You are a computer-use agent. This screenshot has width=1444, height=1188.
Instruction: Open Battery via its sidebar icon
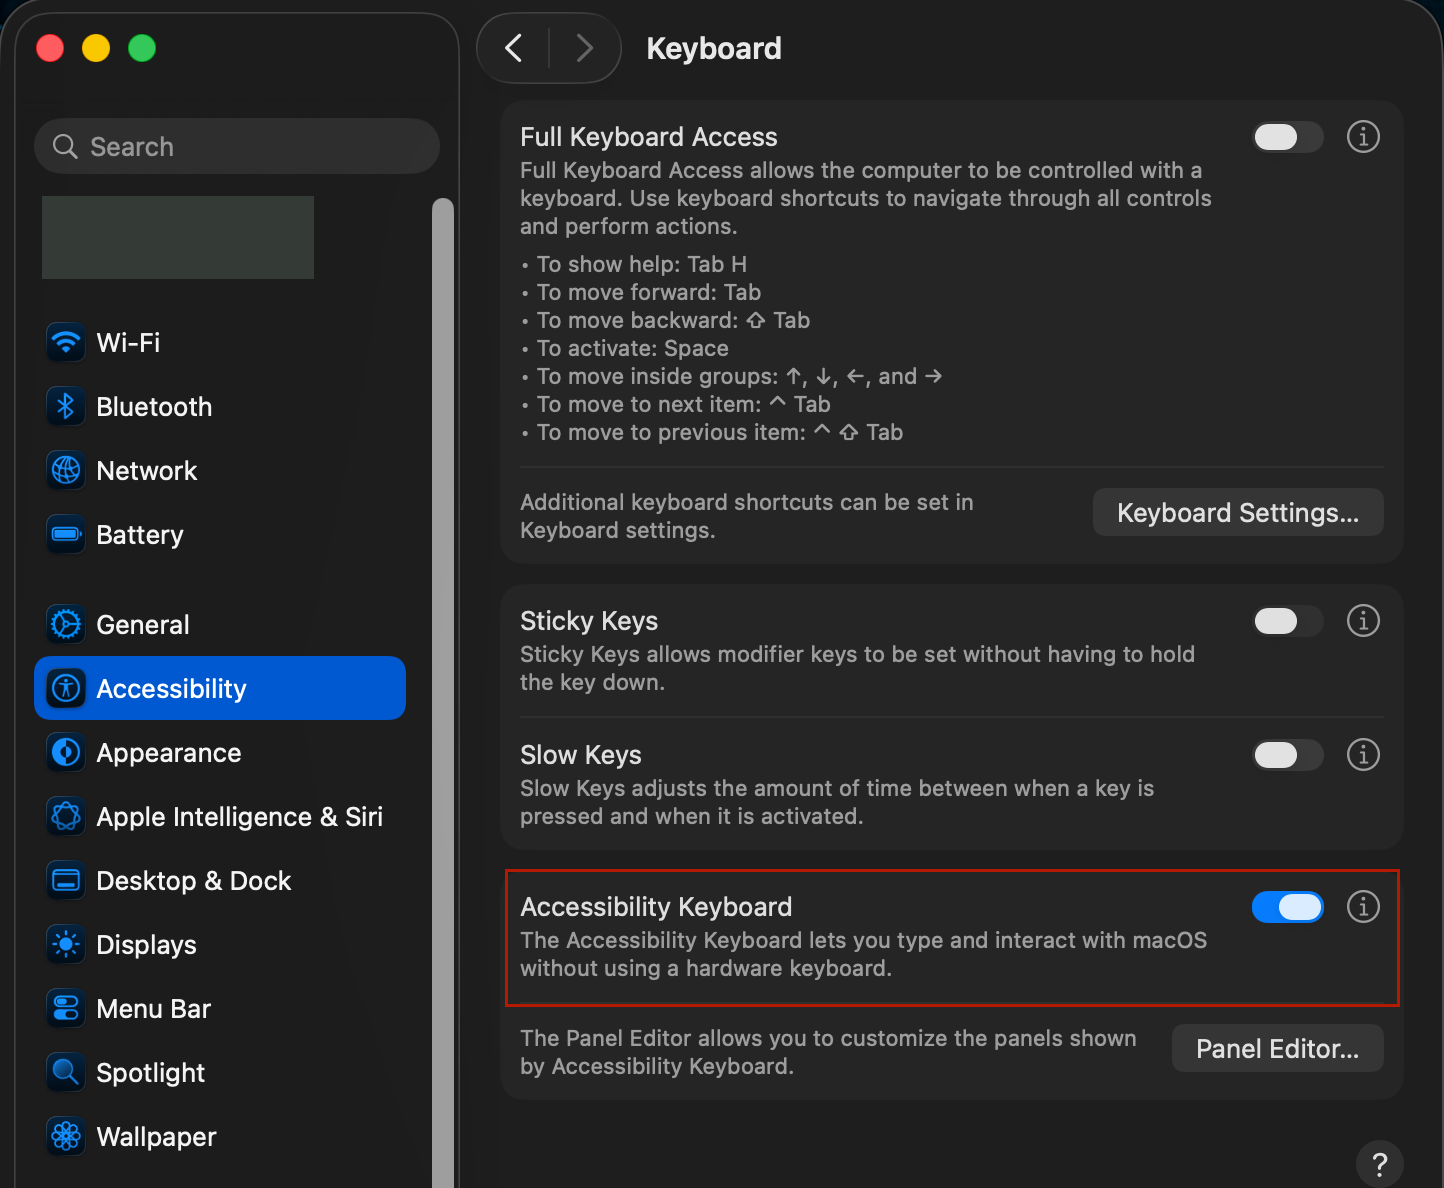coord(66,535)
